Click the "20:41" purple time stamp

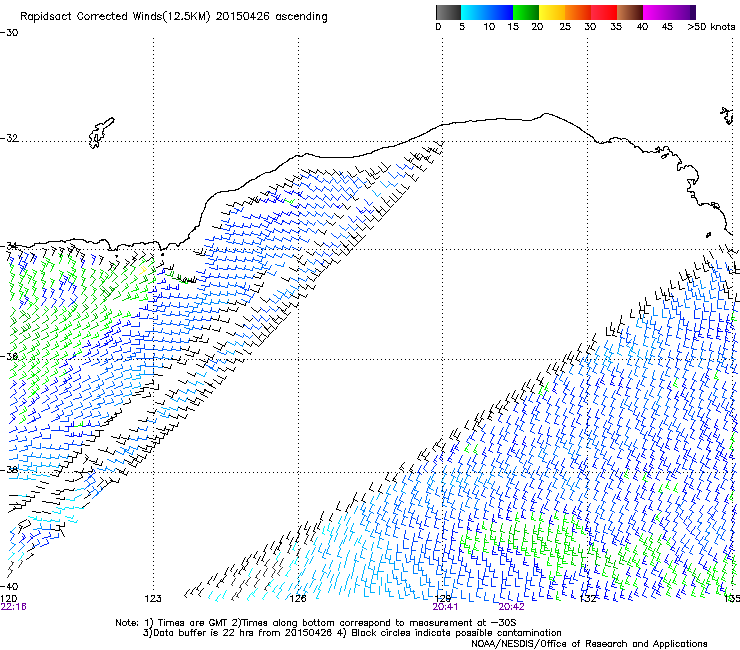coord(445,607)
